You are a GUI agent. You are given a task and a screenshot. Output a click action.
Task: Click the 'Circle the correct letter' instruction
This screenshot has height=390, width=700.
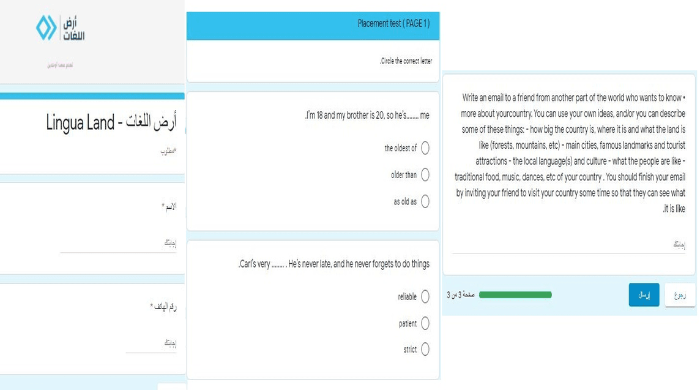[x=406, y=61]
